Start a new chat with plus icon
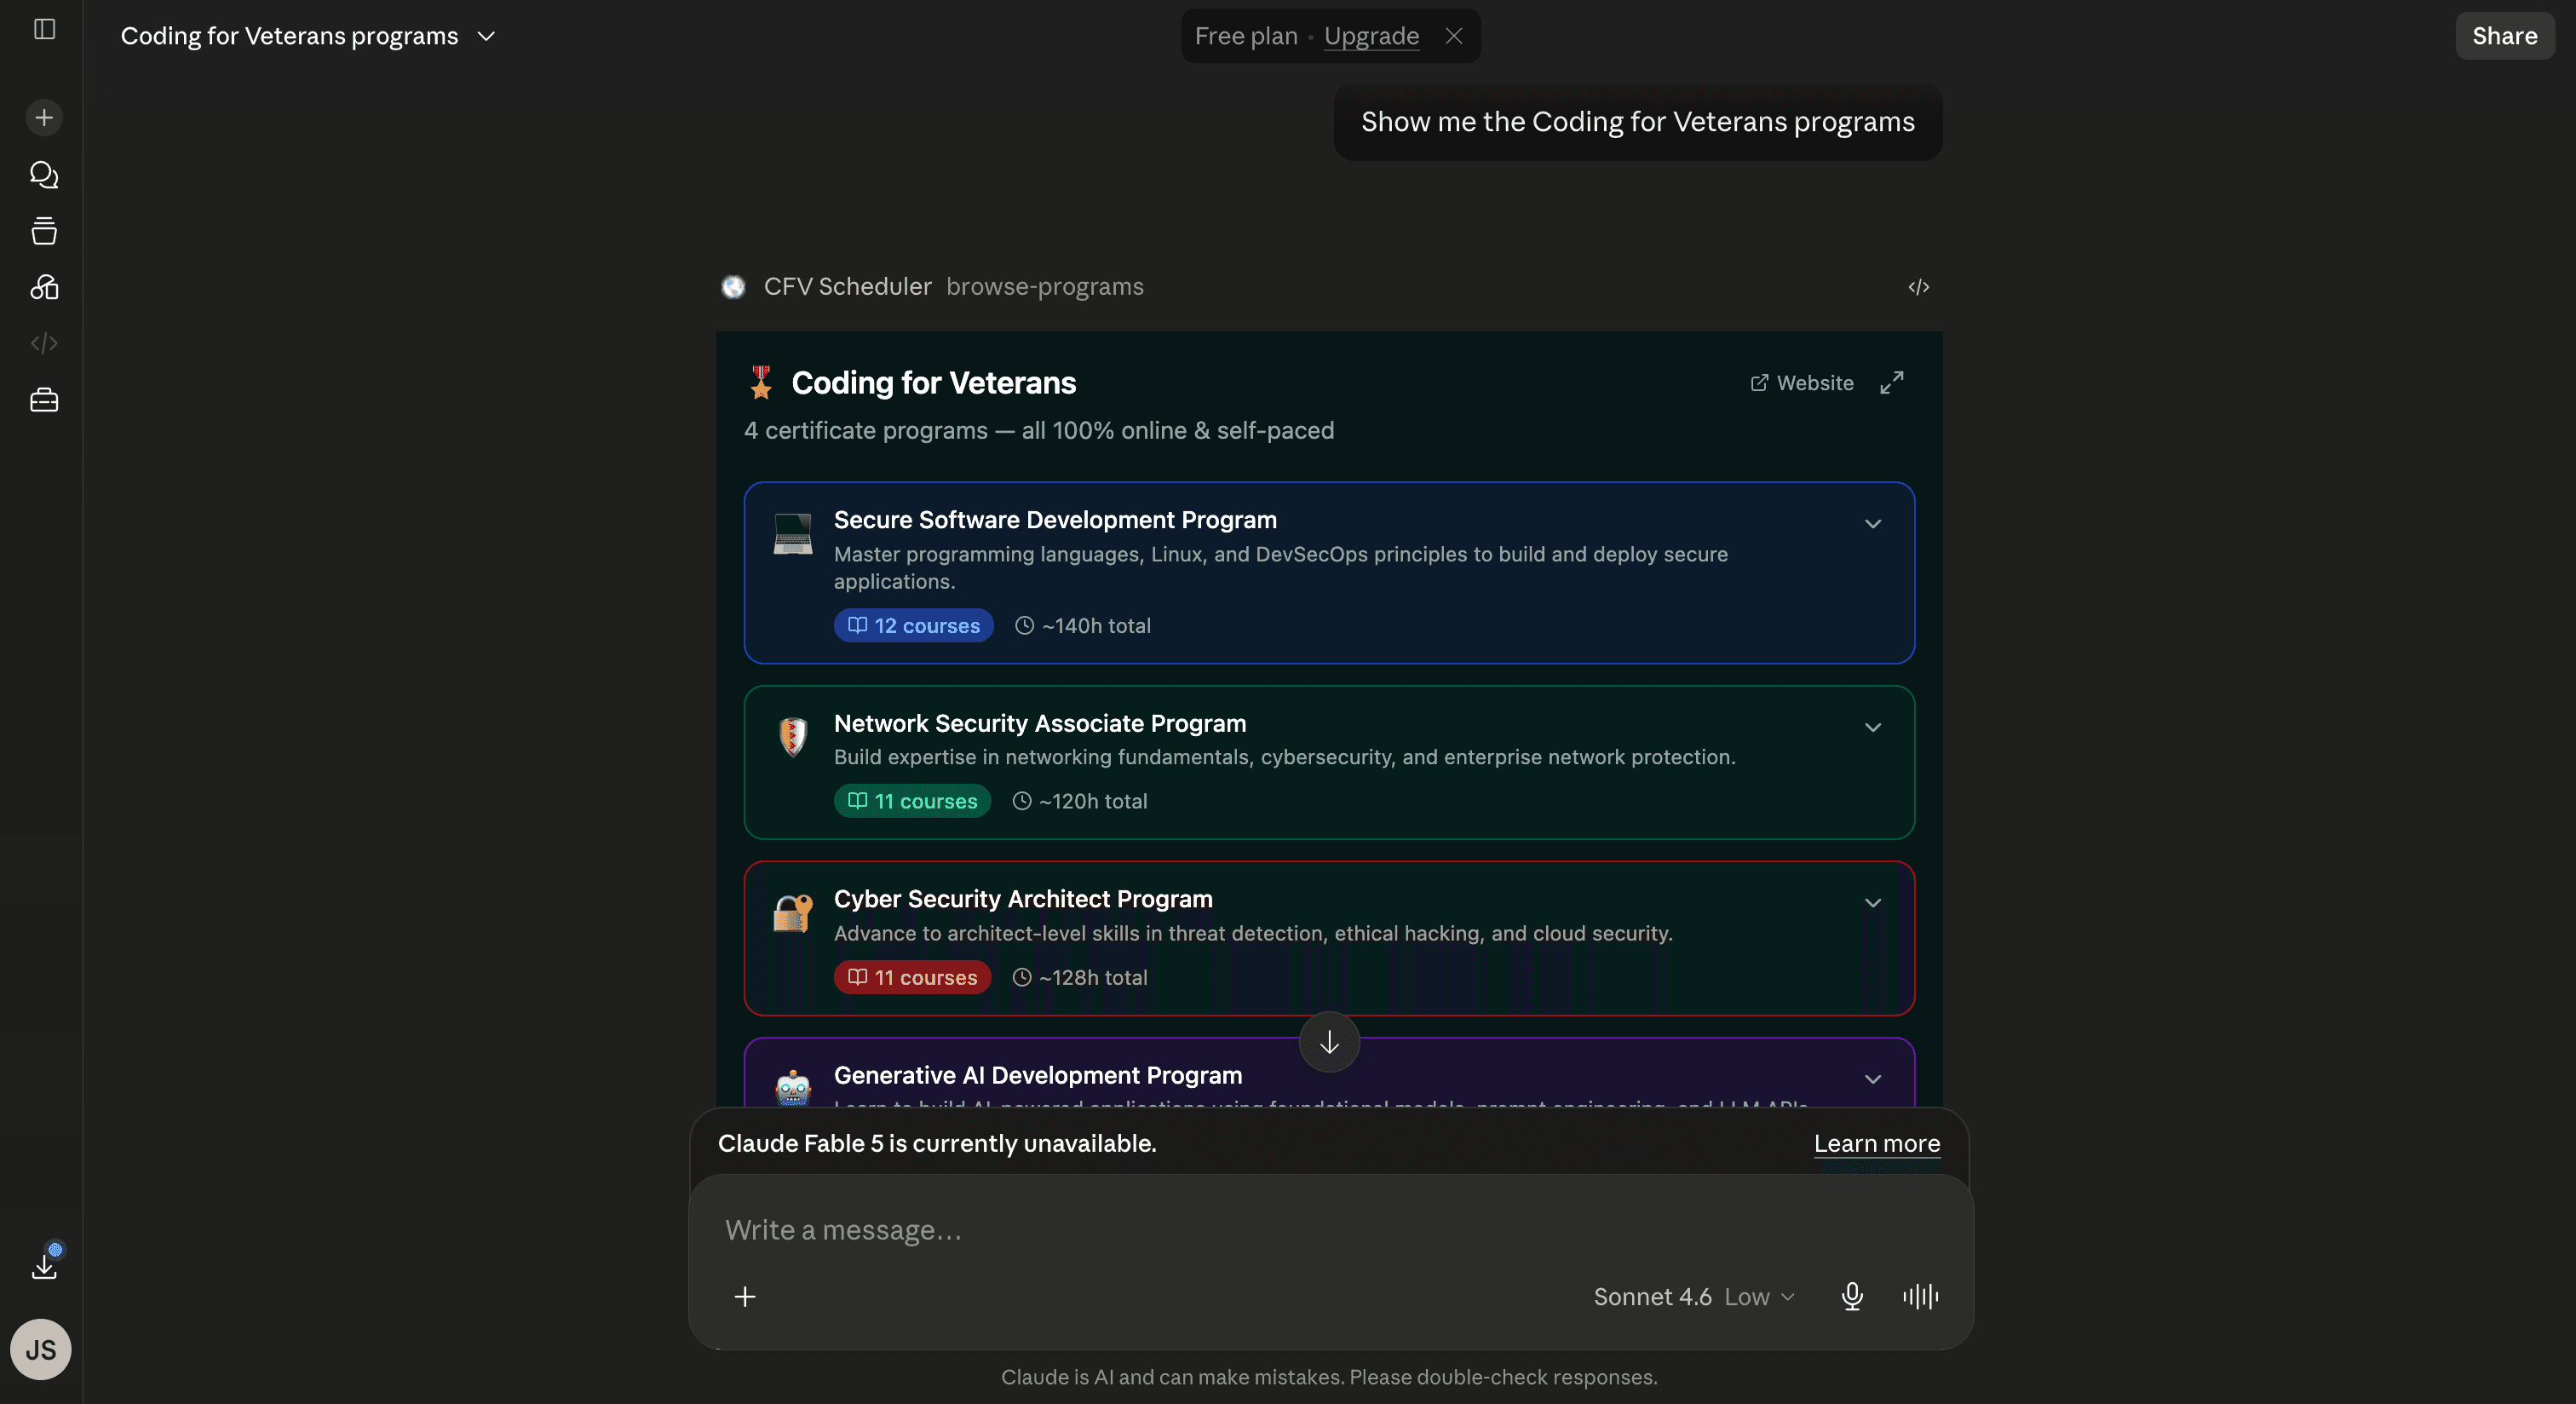Image resolution: width=2576 pixels, height=1404 pixels. tap(44, 118)
